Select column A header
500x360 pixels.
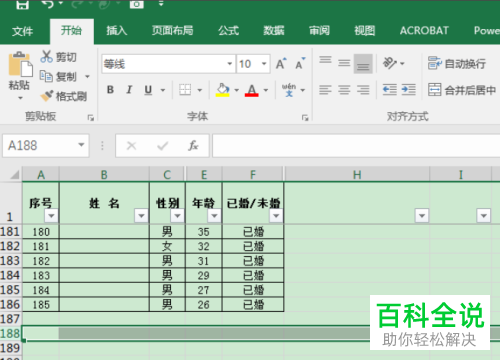(41, 175)
